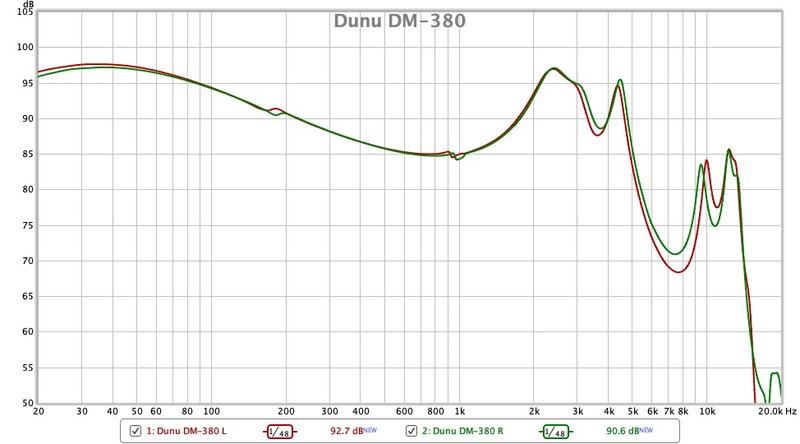Screen dimensions: 800x444
Task: Open the red 1/48 smoothing selector
Action: coord(280,432)
